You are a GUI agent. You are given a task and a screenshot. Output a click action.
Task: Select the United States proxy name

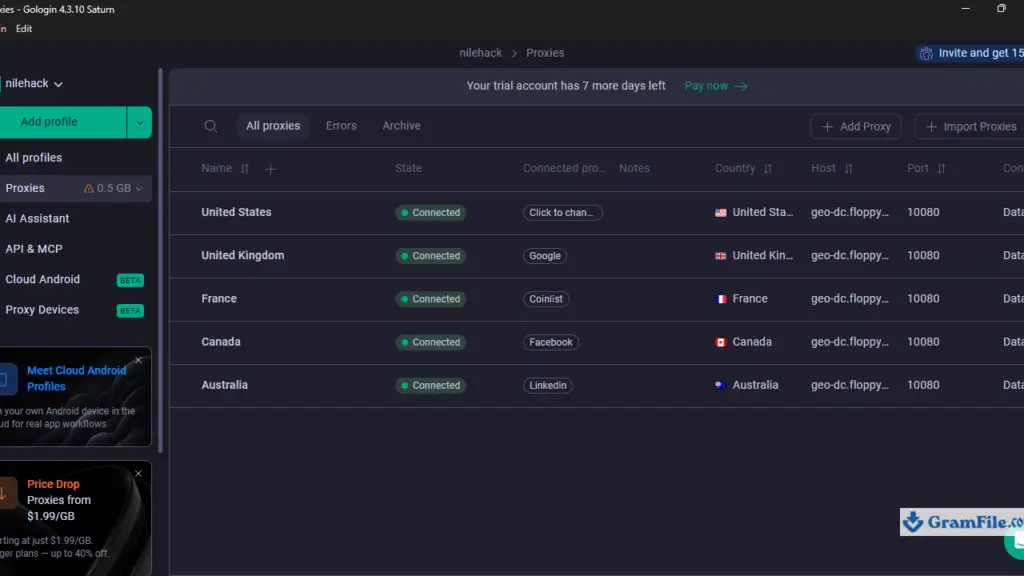tap(236, 212)
